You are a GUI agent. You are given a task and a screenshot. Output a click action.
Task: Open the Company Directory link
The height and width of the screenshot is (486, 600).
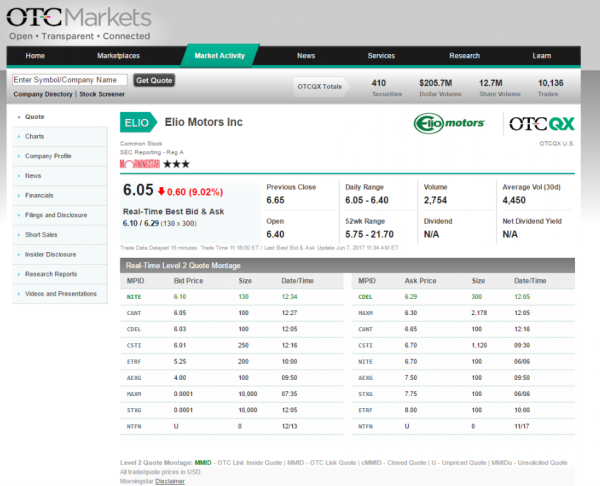point(43,94)
